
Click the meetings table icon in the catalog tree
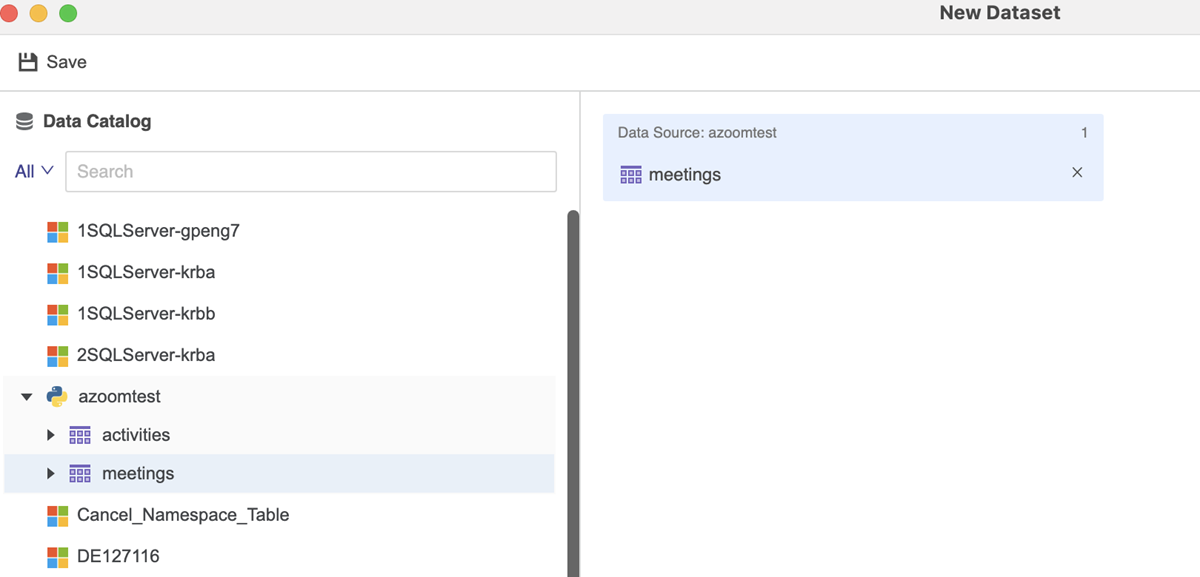click(80, 473)
